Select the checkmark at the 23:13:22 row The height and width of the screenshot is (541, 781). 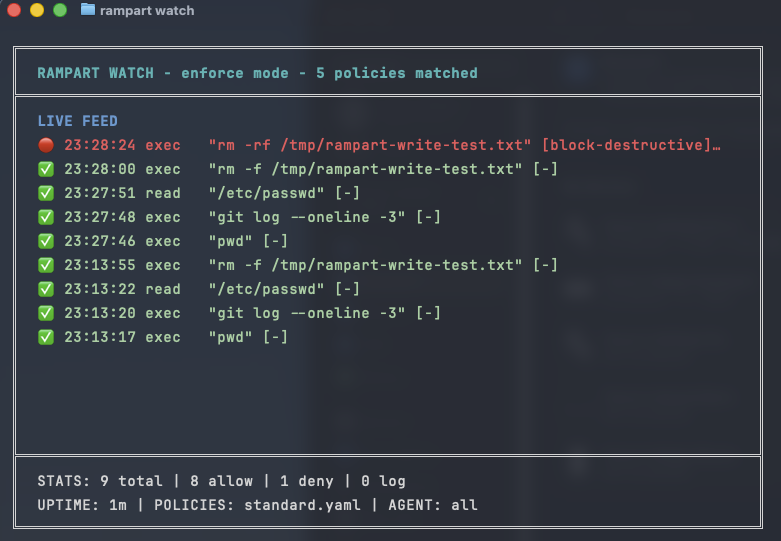45,289
